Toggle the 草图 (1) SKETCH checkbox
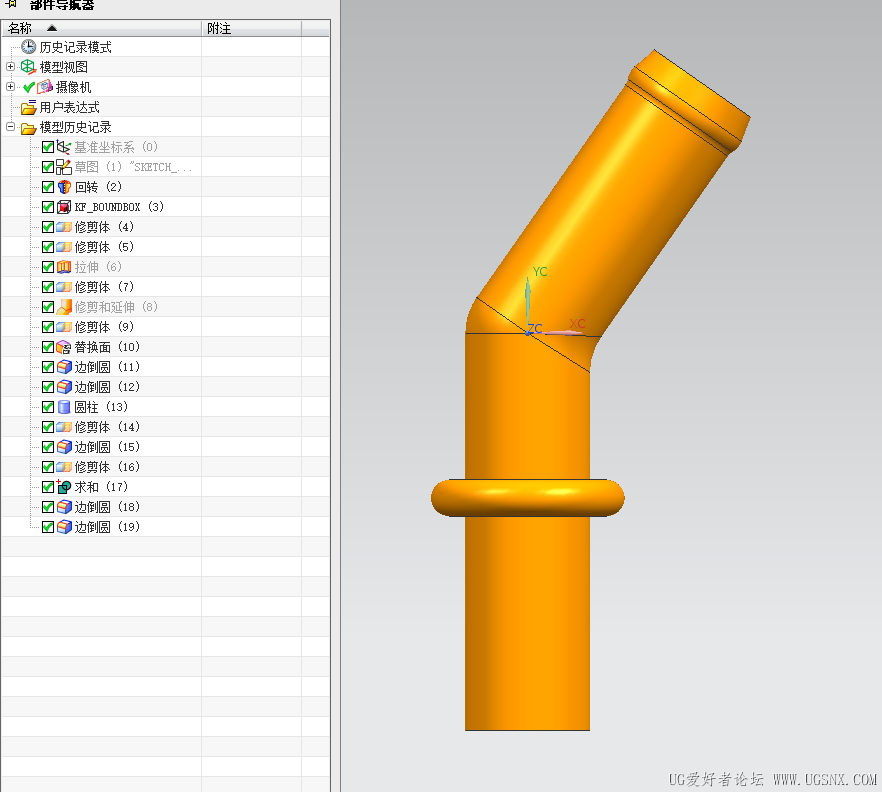Image resolution: width=882 pixels, height=792 pixels. point(48,167)
